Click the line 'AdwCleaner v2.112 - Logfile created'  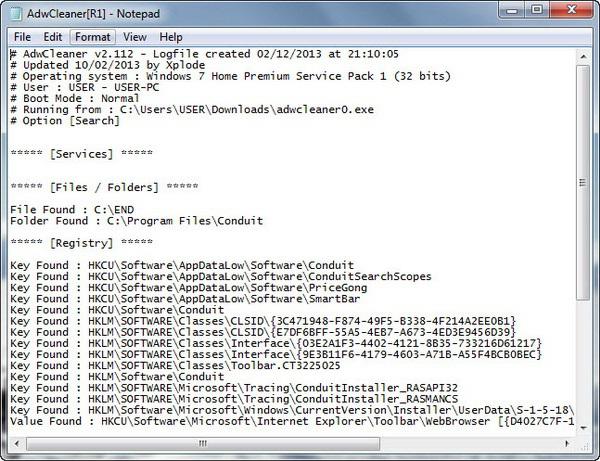[x=205, y=54]
